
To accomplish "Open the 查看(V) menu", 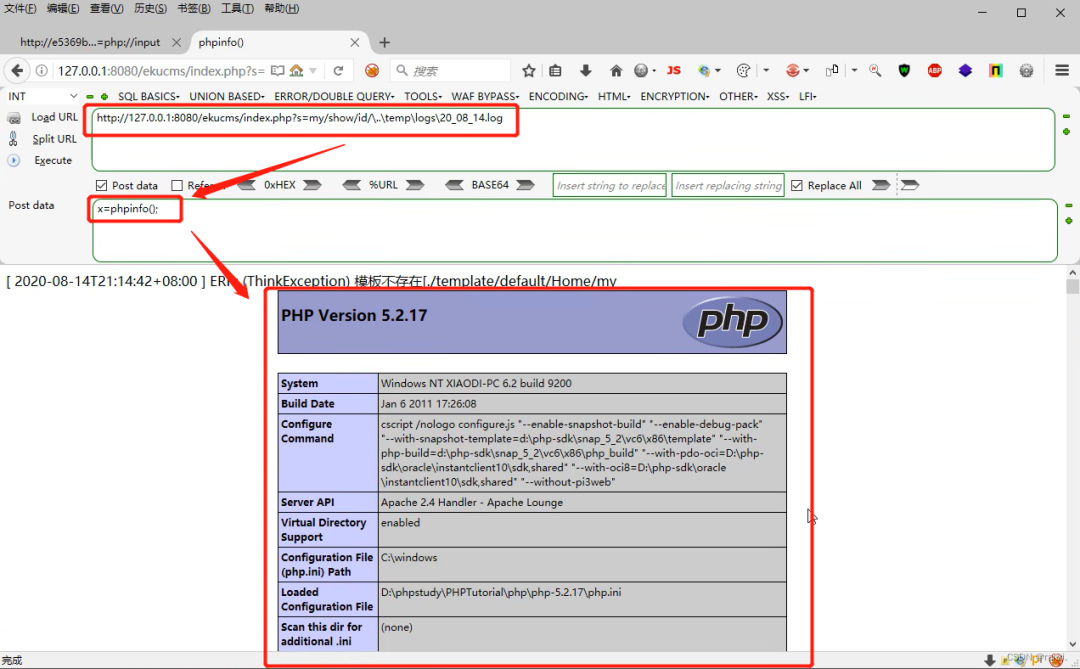I will pos(106,9).
